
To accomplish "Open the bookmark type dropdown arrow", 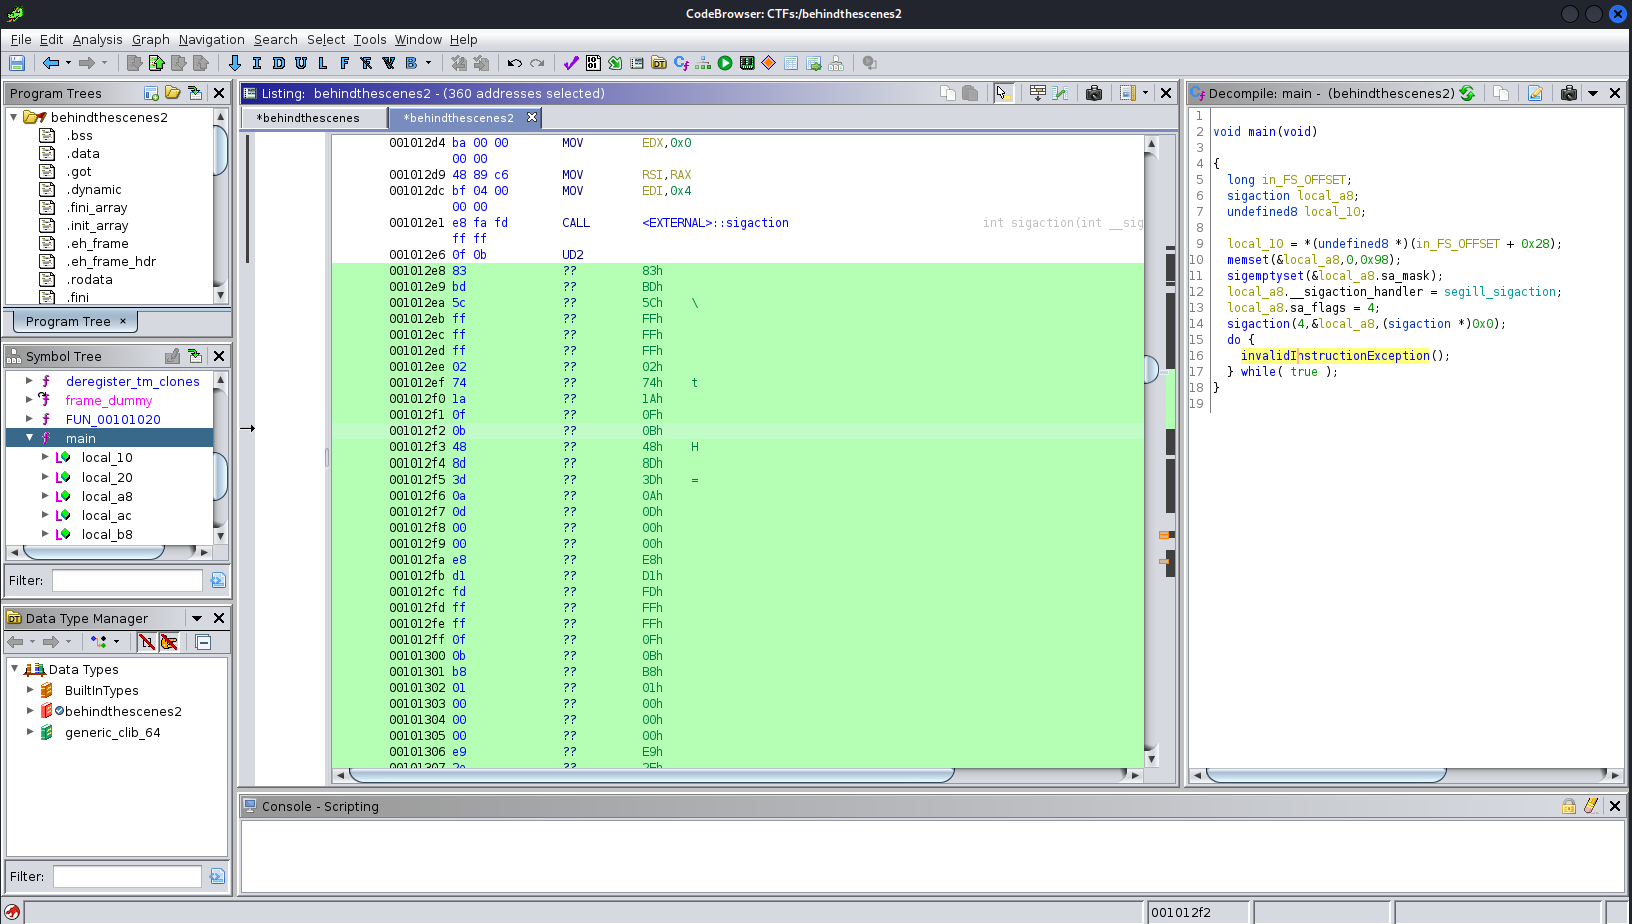I will [x=429, y=63].
